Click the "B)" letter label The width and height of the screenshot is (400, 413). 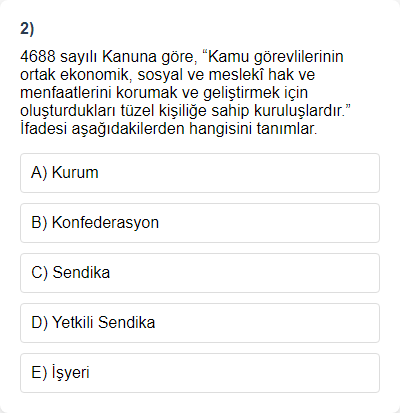(x=39, y=223)
